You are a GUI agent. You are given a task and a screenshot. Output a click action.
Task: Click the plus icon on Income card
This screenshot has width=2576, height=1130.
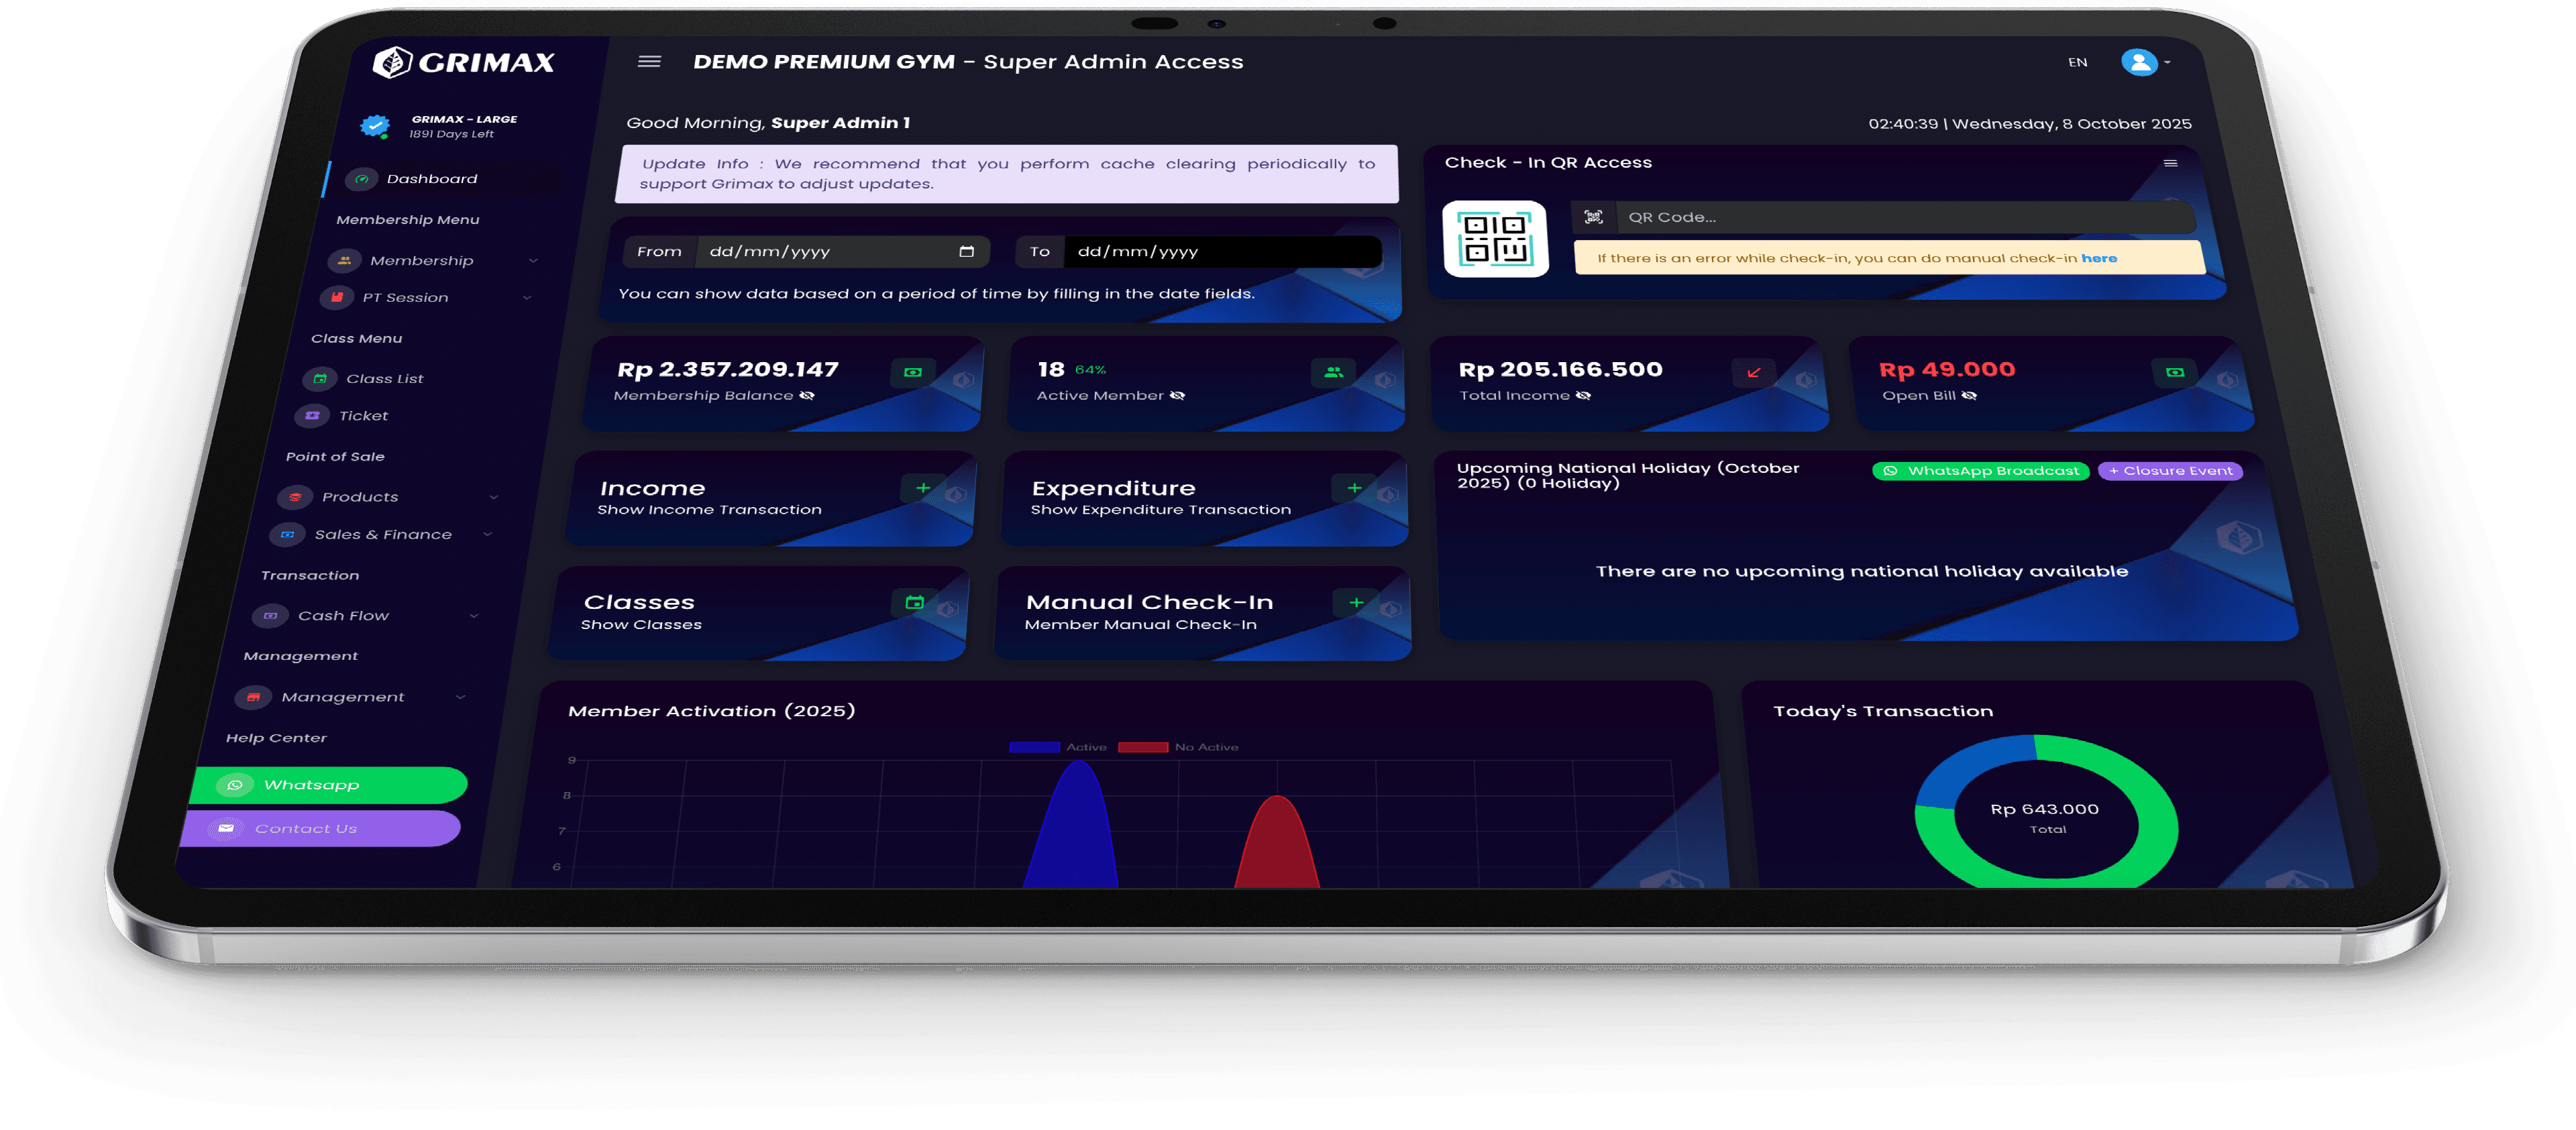click(922, 488)
